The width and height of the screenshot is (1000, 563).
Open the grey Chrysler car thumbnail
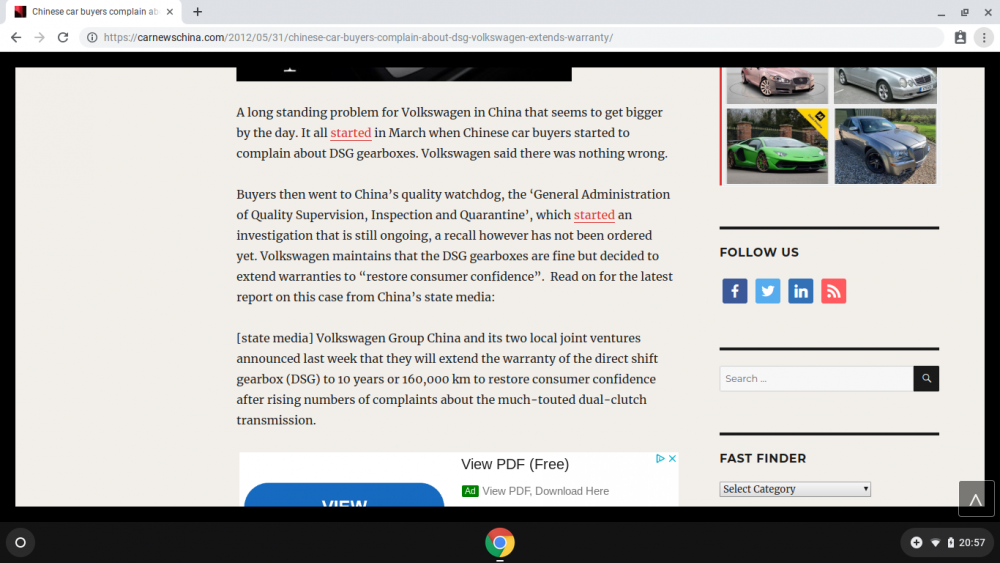[x=885, y=146]
